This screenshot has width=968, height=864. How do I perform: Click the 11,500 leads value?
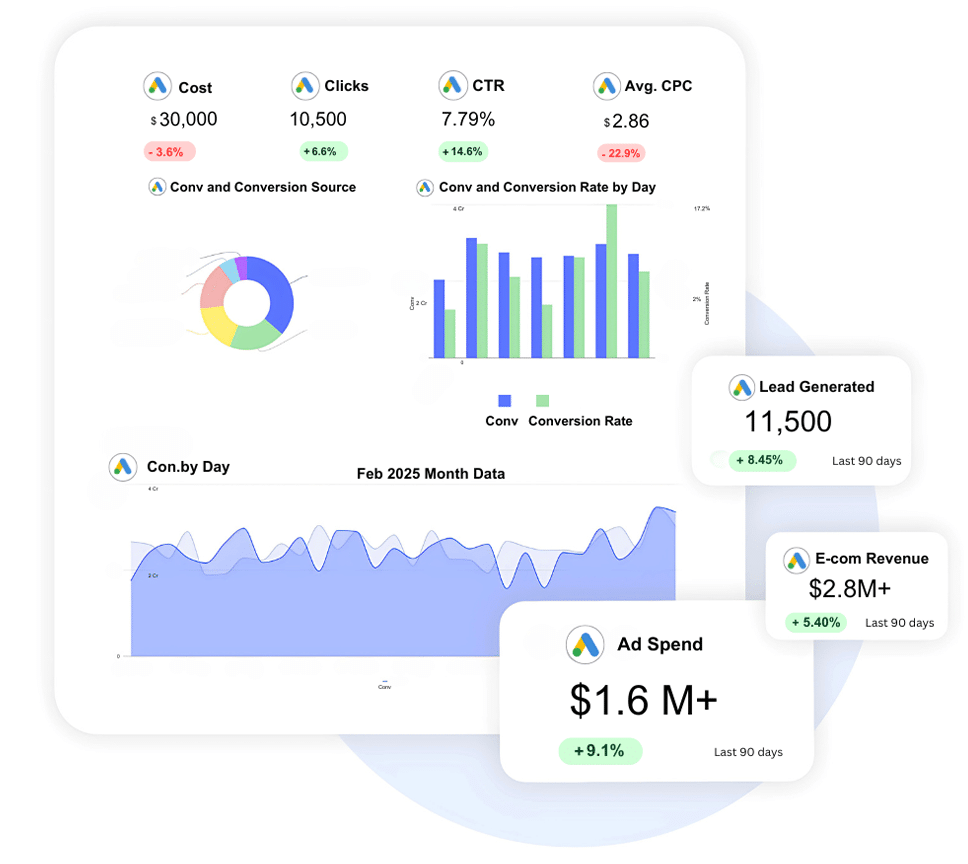788,422
